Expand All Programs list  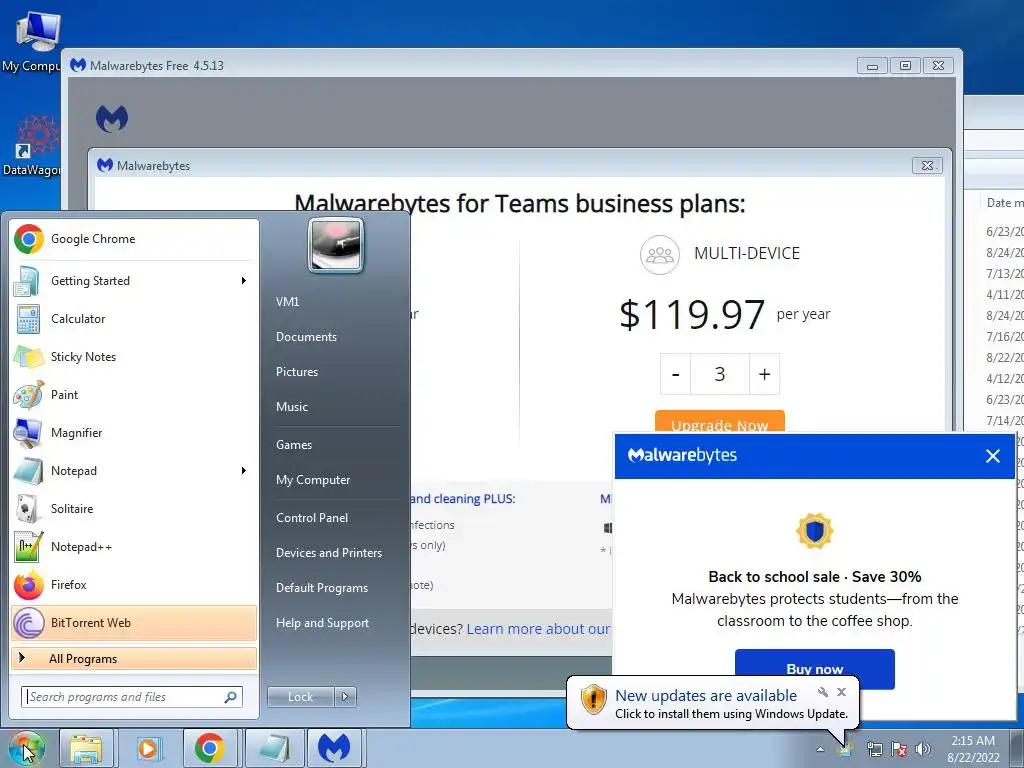(x=134, y=658)
